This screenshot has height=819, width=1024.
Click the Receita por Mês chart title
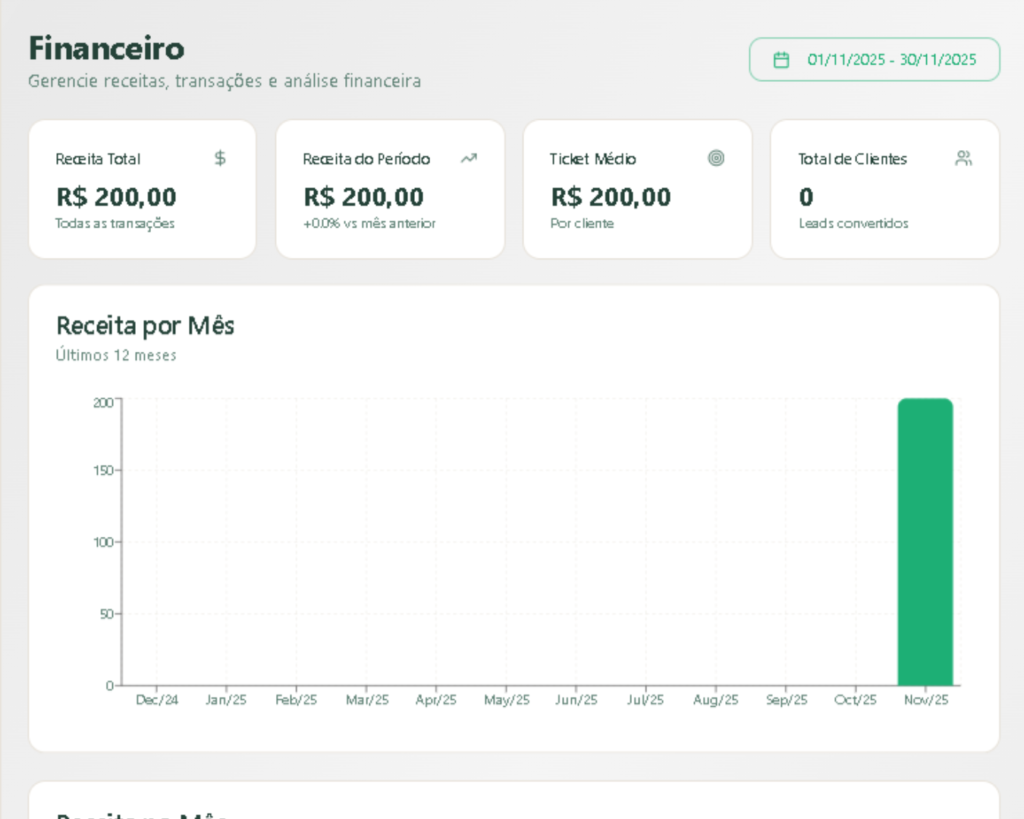145,325
